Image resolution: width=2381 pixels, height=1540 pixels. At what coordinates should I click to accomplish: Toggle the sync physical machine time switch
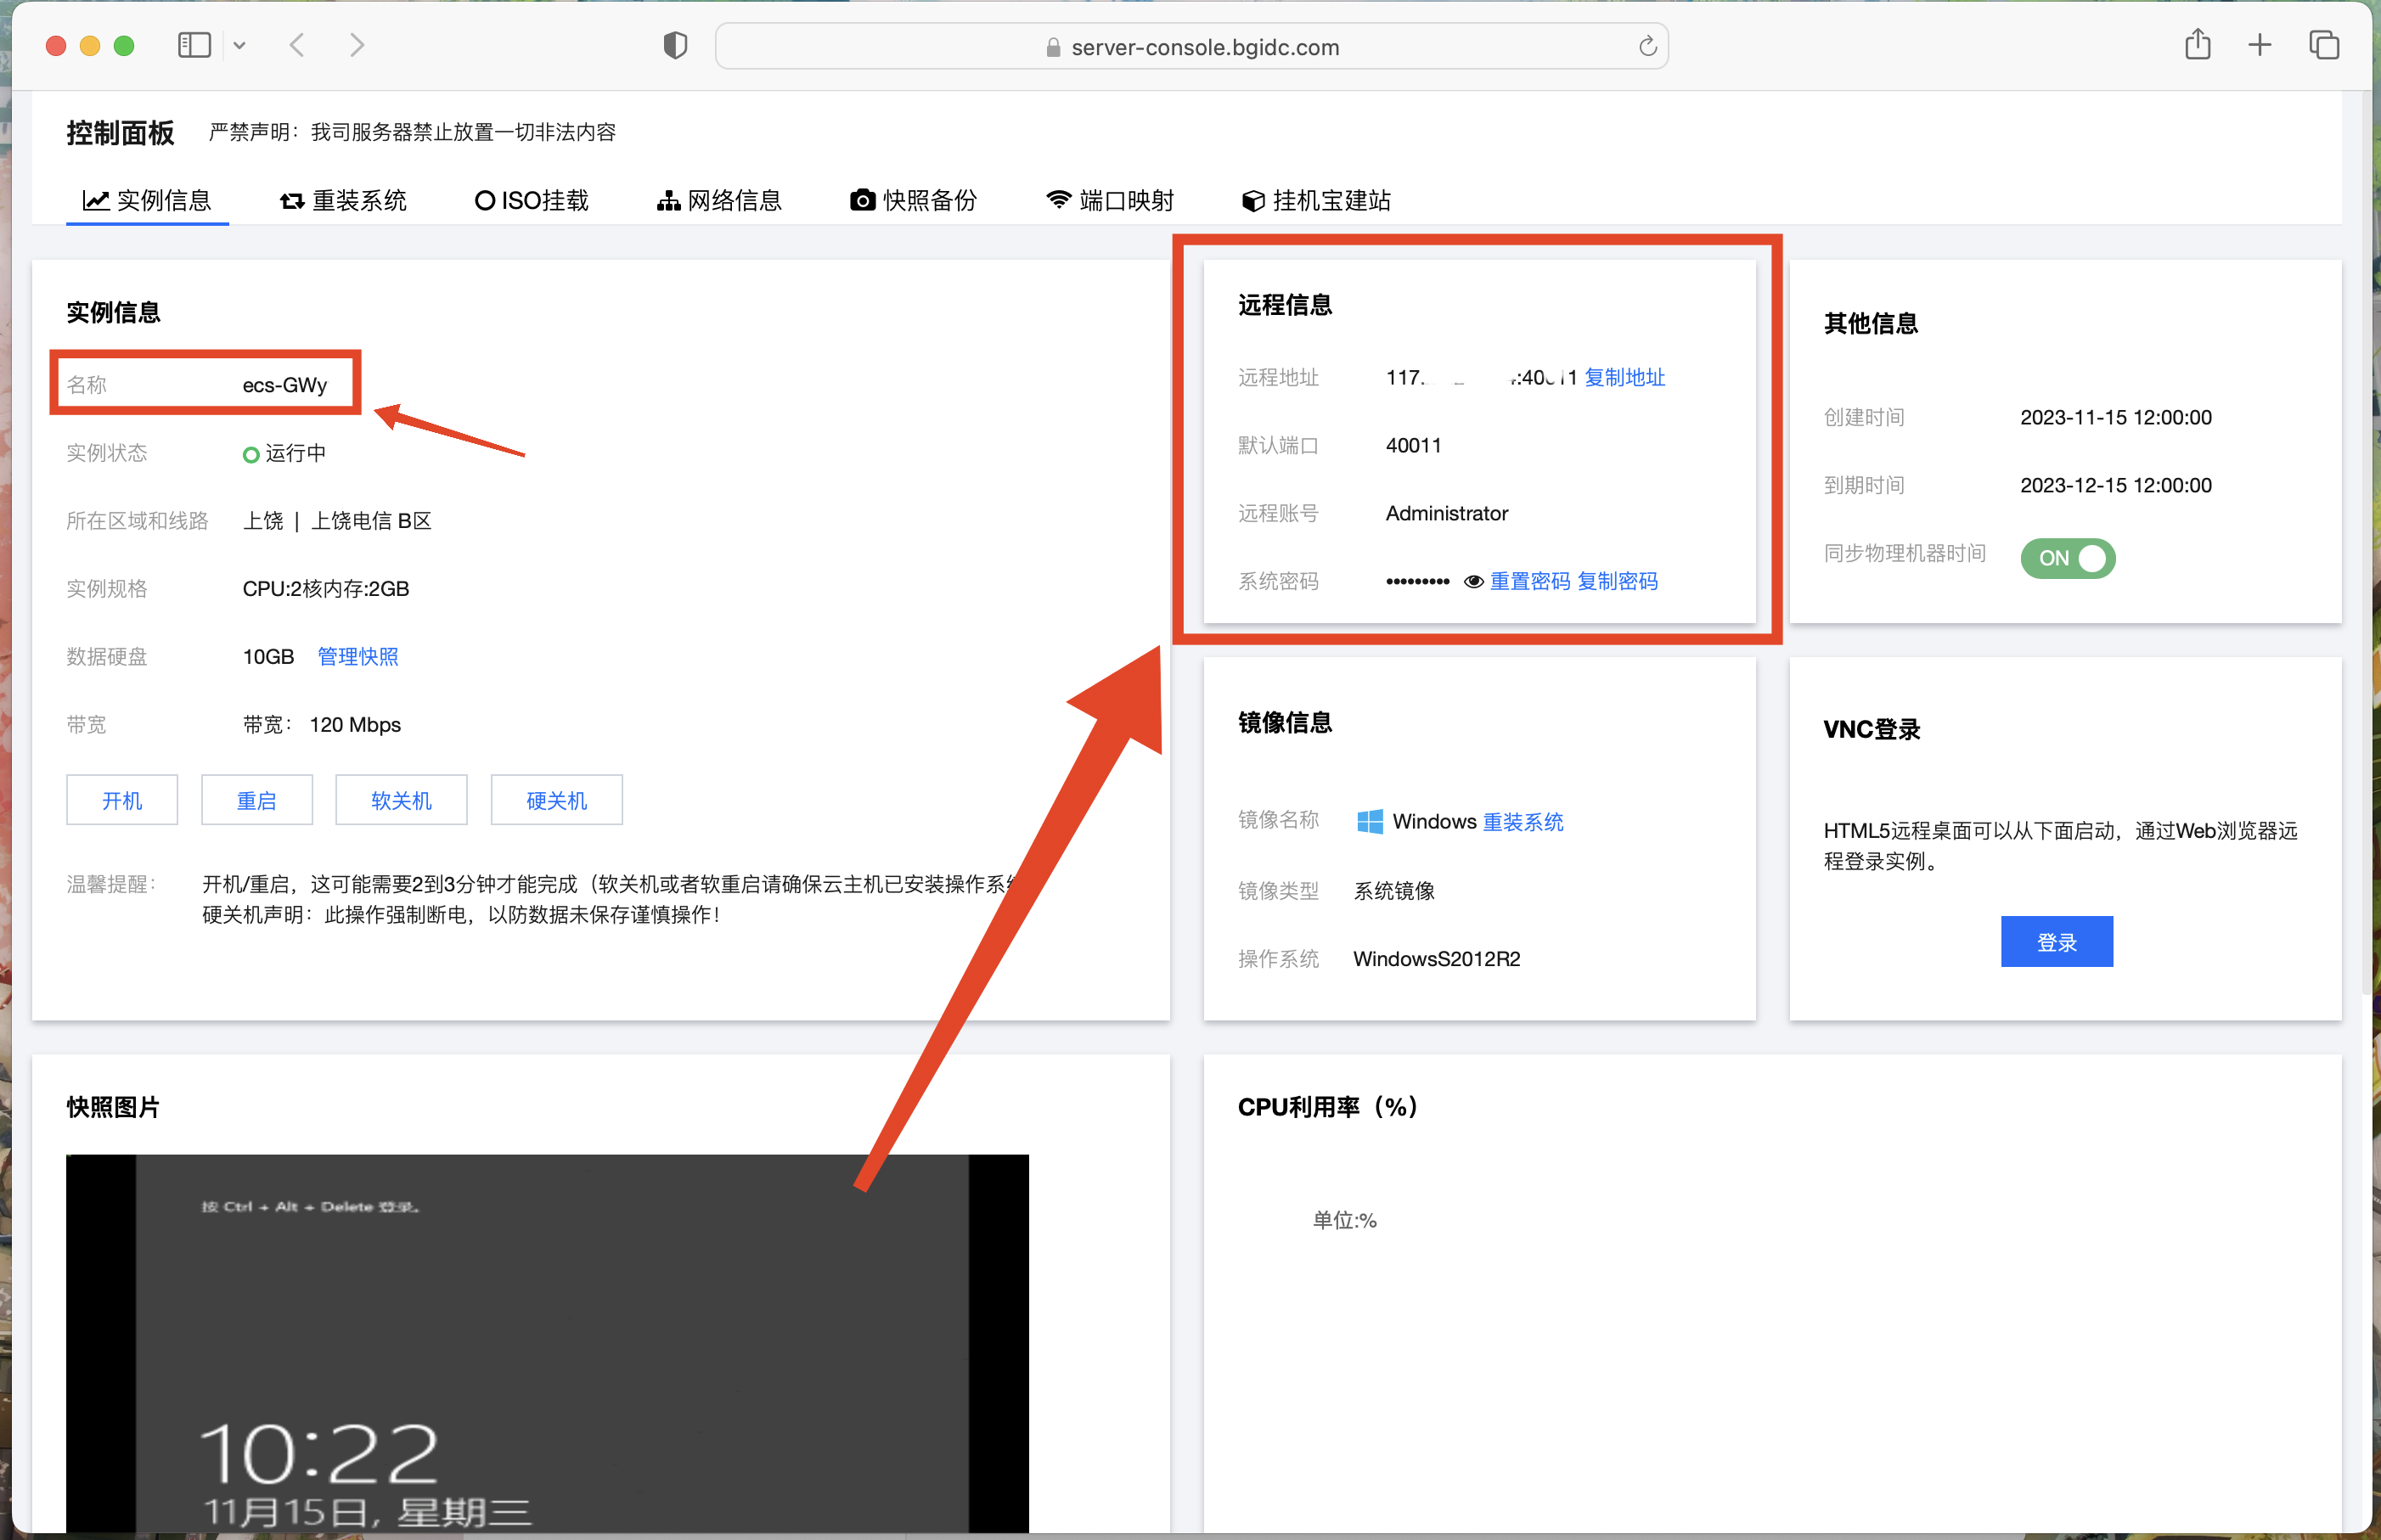click(2067, 558)
